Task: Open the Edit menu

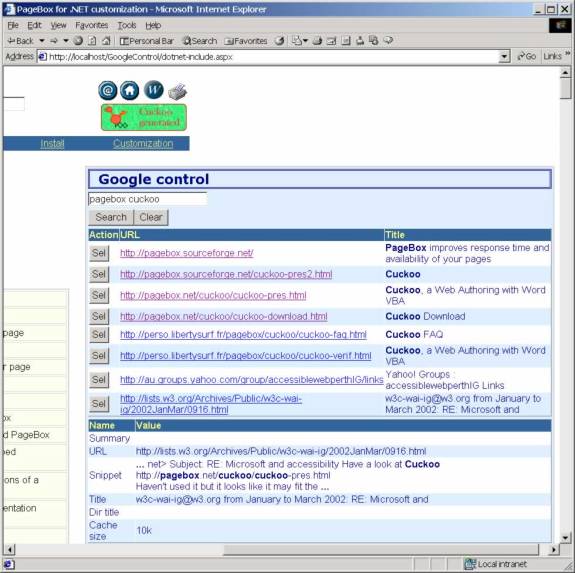Action: pyautogui.click(x=34, y=25)
